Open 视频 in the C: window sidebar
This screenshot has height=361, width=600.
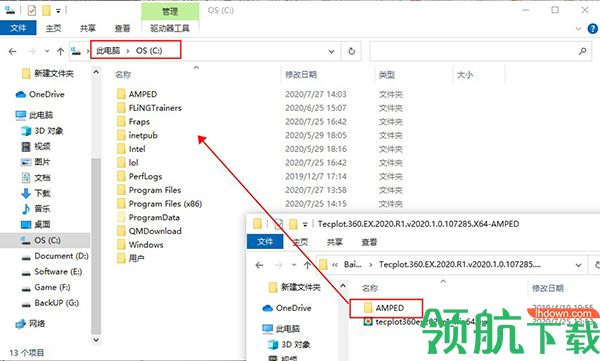36,146
